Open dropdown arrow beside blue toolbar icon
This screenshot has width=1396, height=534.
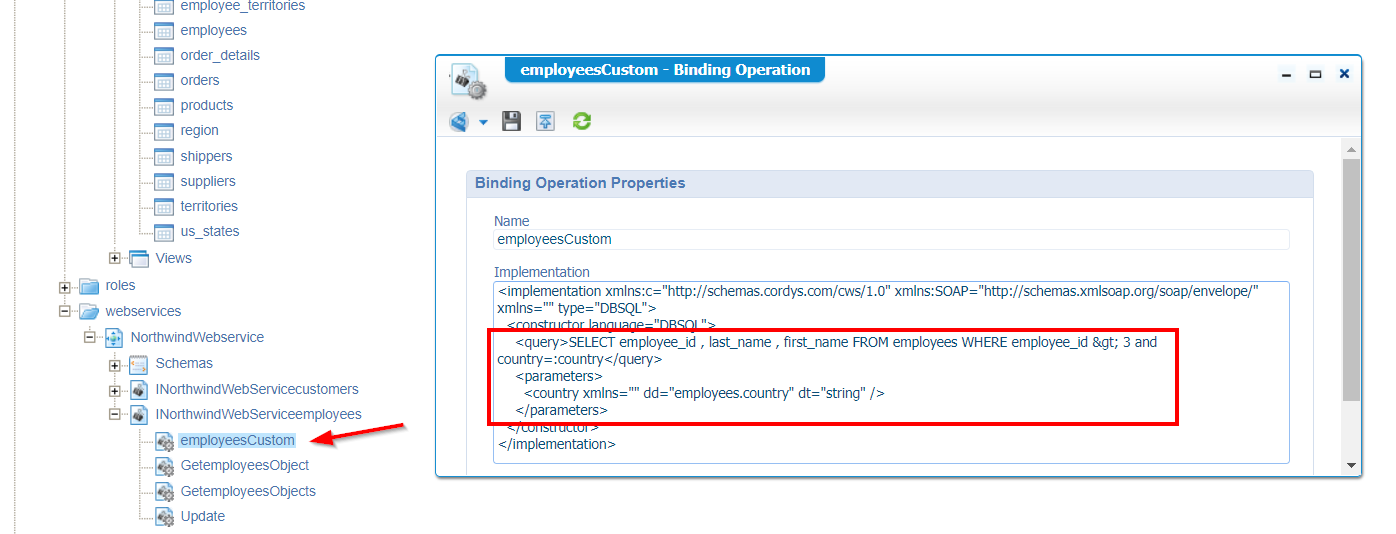coord(483,123)
